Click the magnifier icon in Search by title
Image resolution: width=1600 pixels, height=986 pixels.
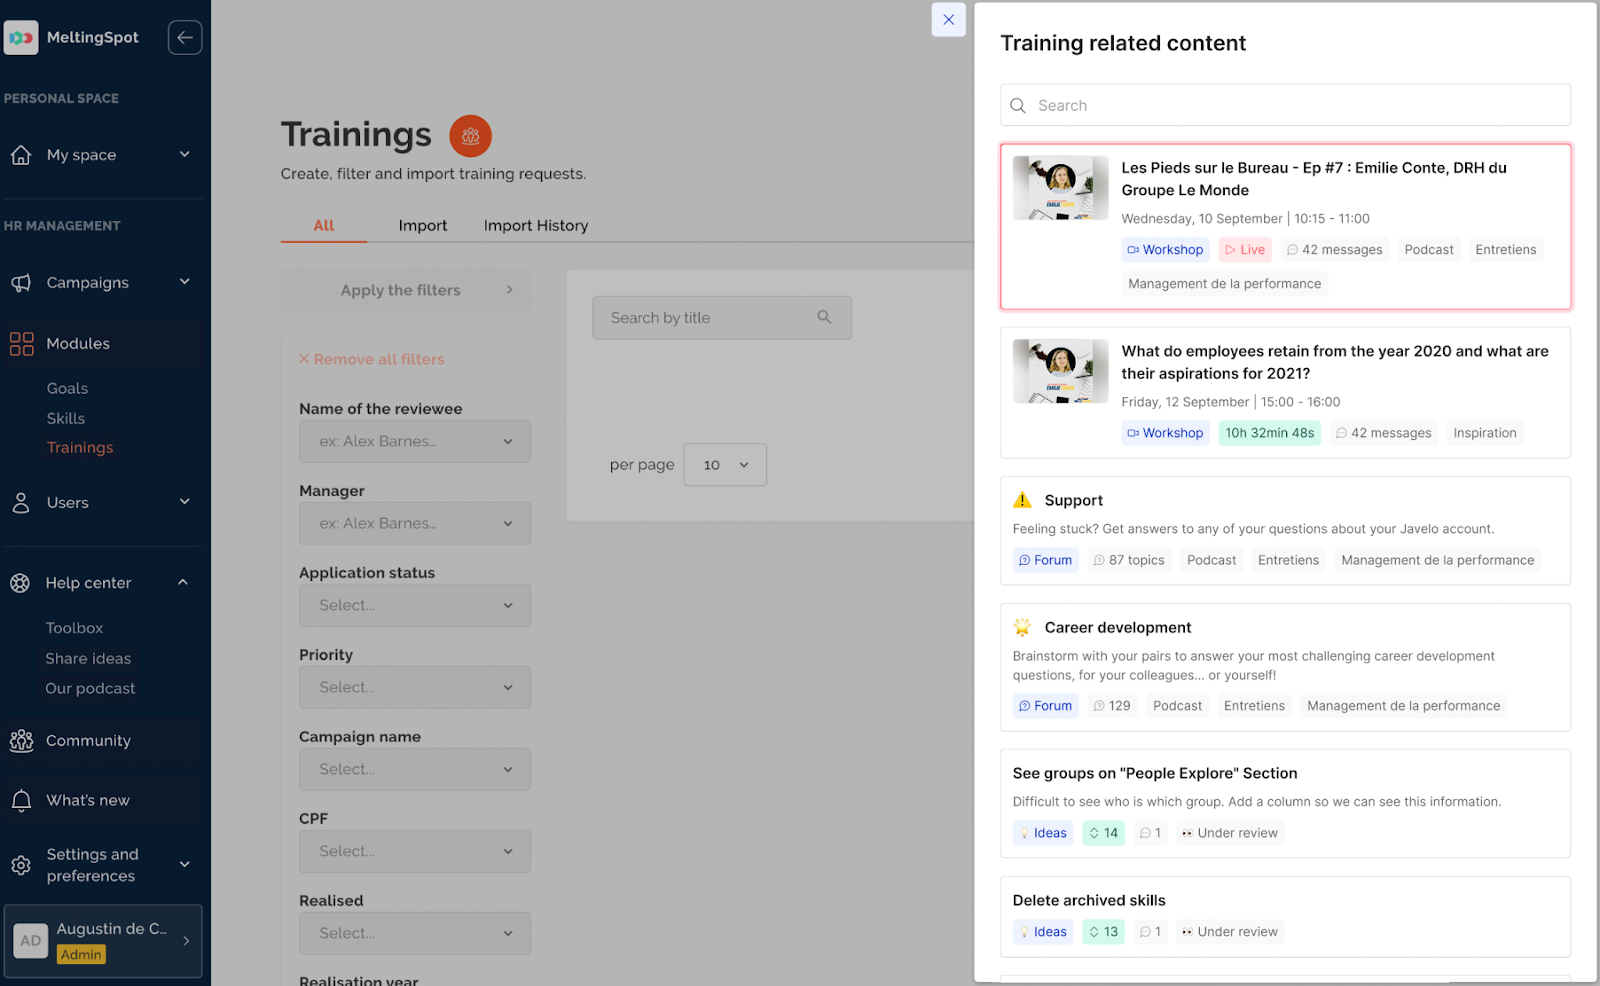click(824, 317)
